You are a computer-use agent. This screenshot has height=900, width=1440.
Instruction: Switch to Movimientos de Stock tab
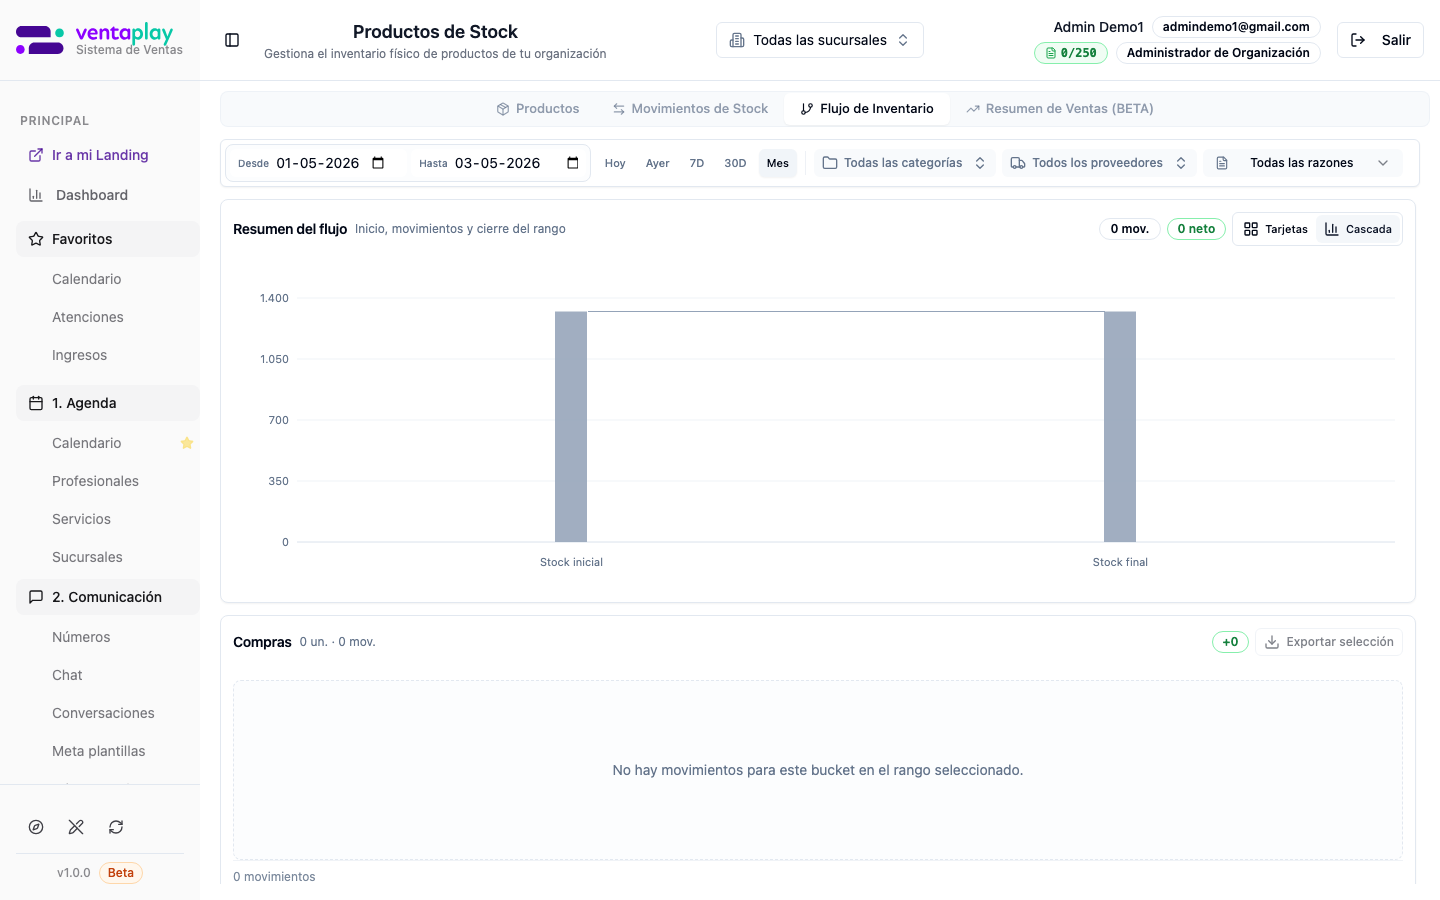pyautogui.click(x=690, y=109)
